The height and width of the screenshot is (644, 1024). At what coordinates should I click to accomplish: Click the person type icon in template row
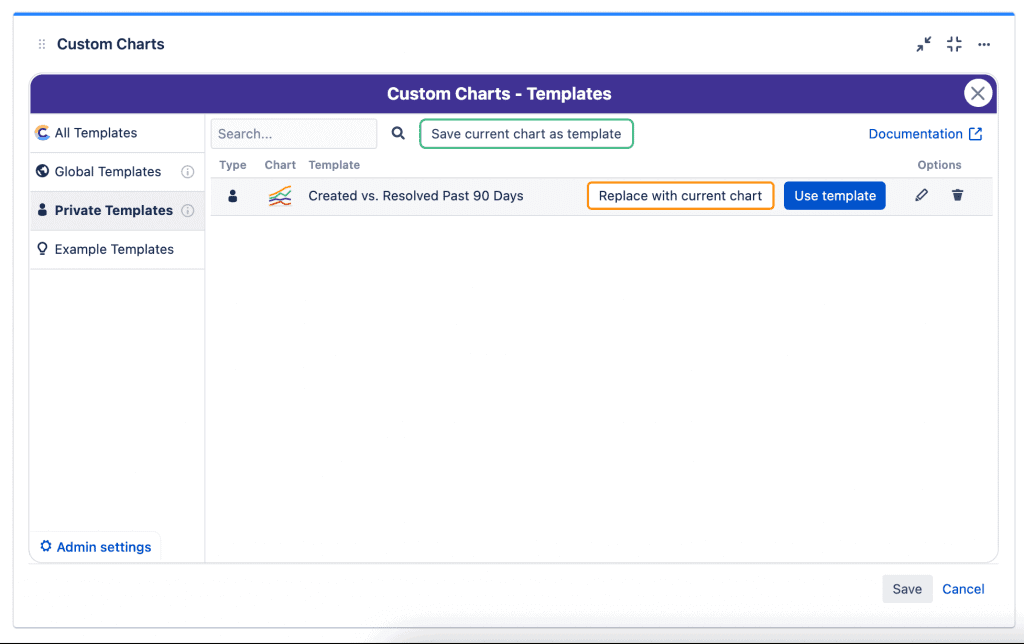[x=233, y=196]
